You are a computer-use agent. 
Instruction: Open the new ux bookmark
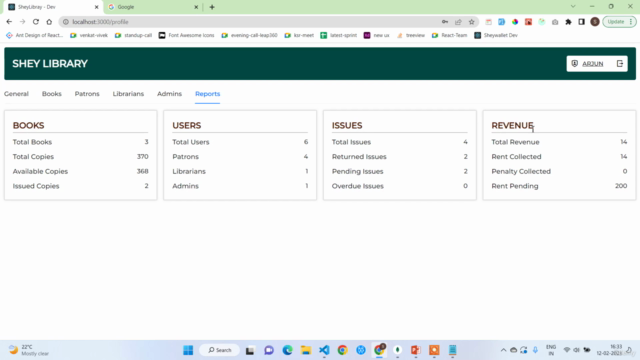click(377, 36)
